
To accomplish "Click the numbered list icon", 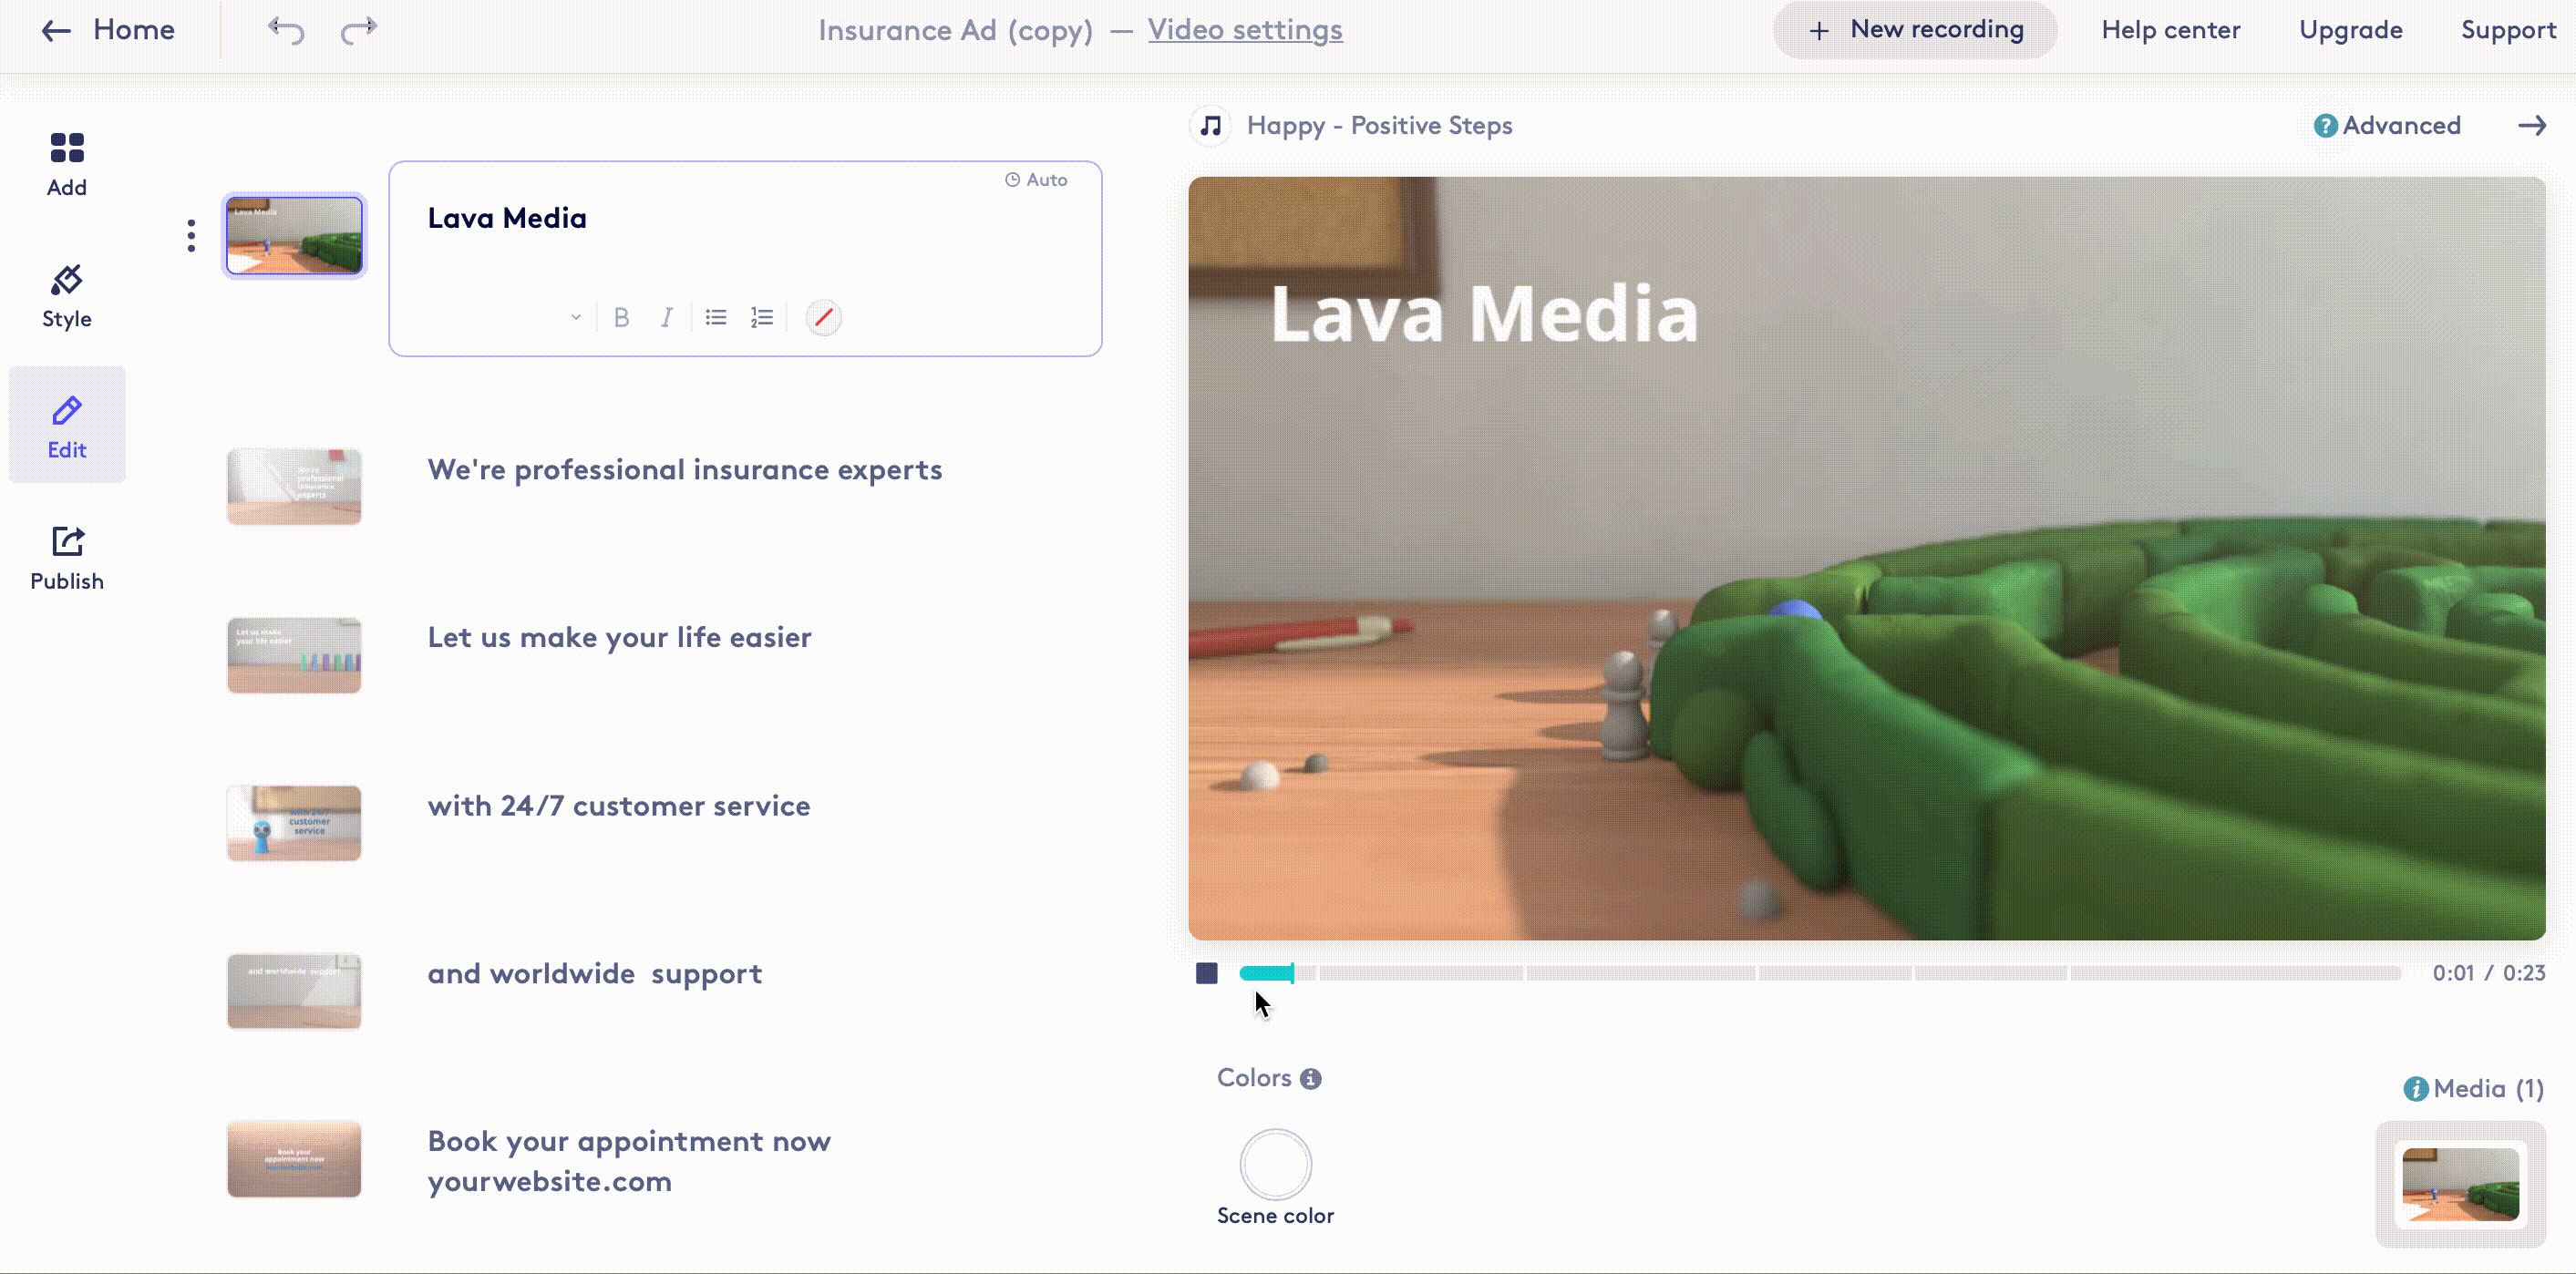I will (760, 317).
